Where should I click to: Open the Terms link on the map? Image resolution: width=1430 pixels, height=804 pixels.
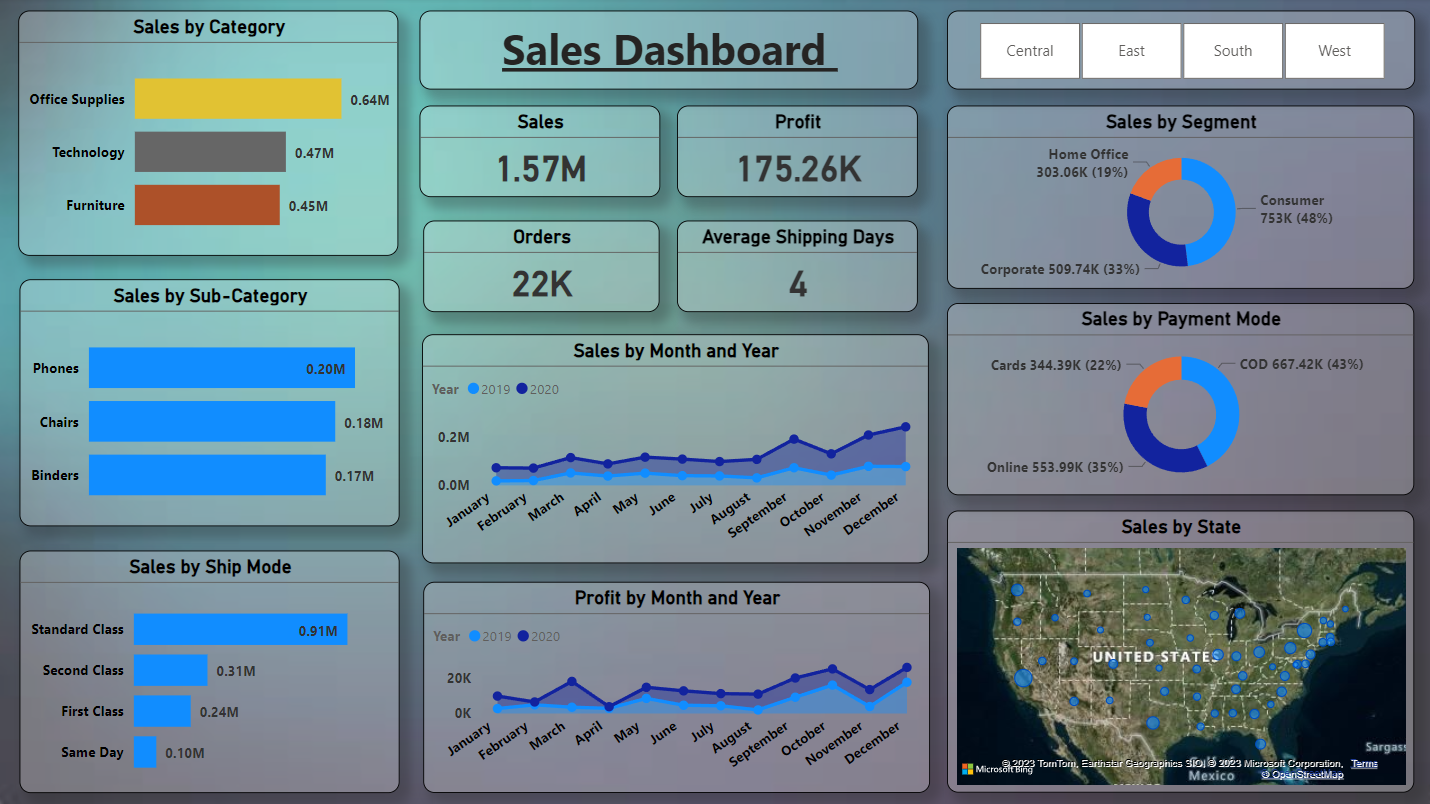[1364, 764]
